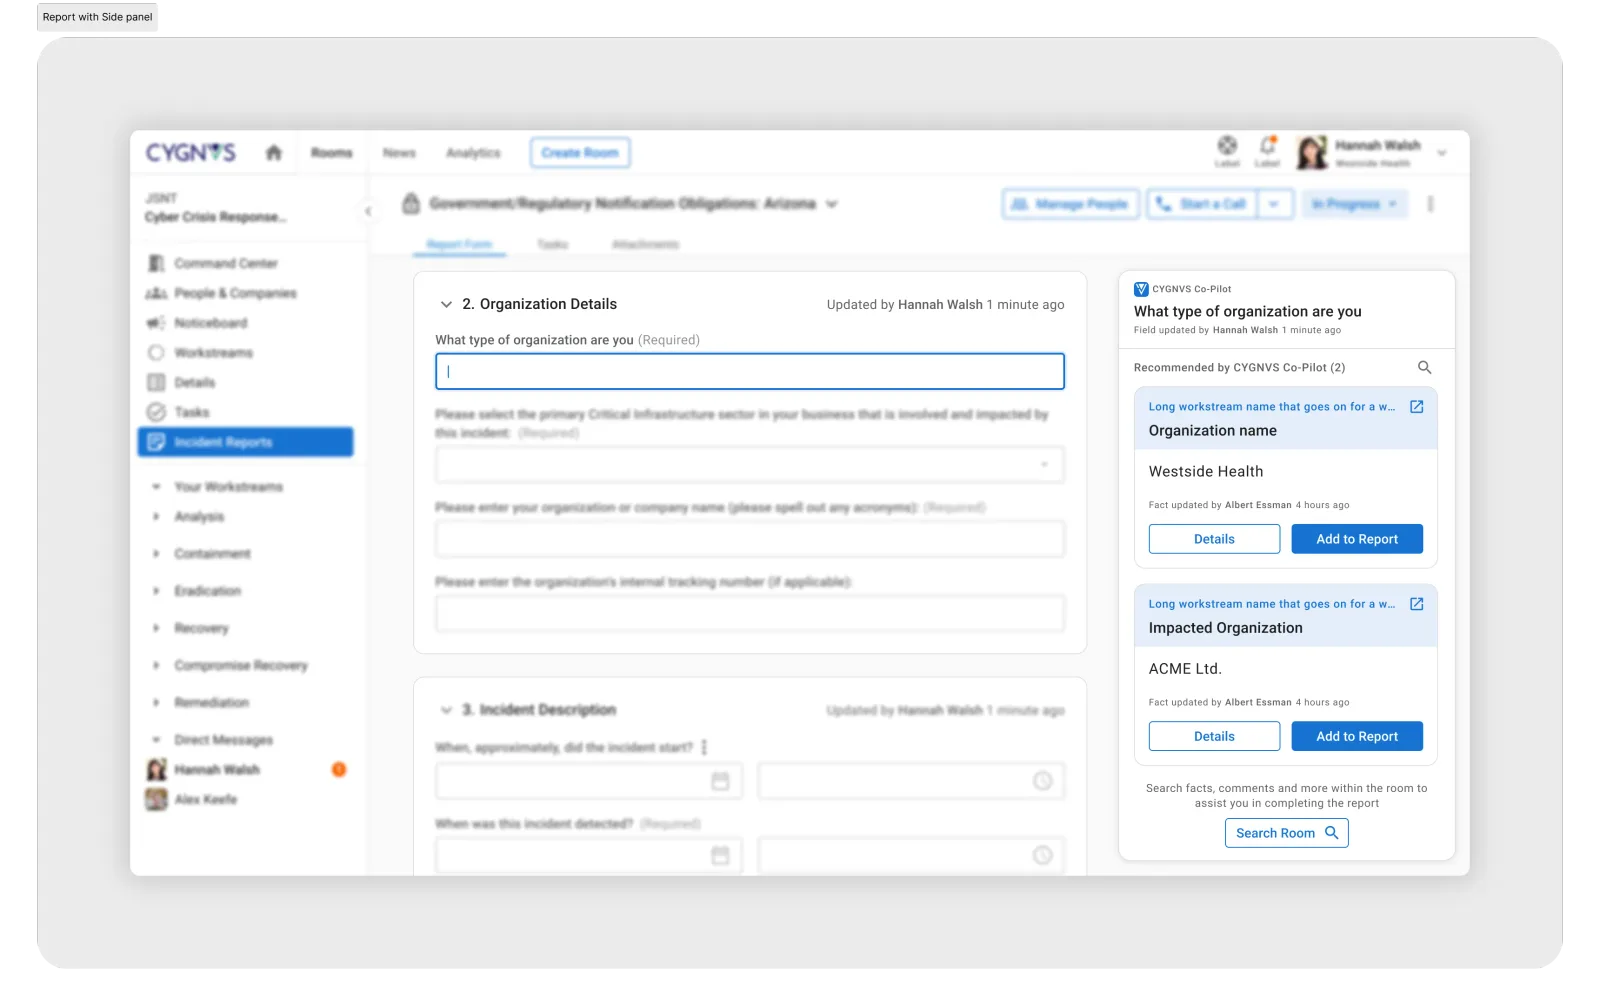Expand the Eradication workstream
This screenshot has height=1006, width=1600.
pos(156,591)
